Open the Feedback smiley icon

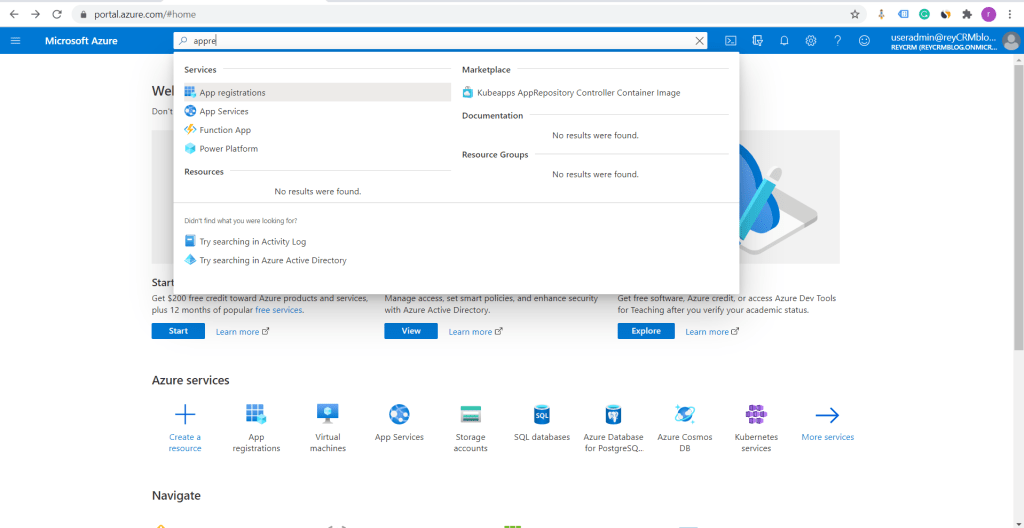pyautogui.click(x=864, y=41)
